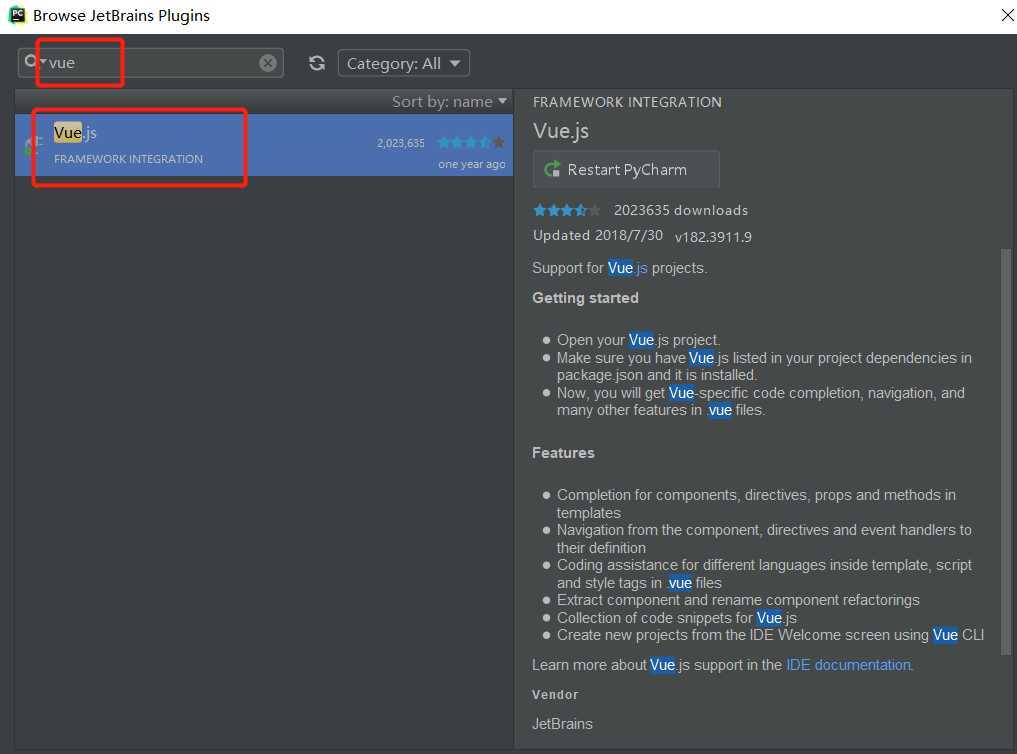Click the version v182.3911.9 text
1017x754 pixels.
pyautogui.click(x=713, y=237)
